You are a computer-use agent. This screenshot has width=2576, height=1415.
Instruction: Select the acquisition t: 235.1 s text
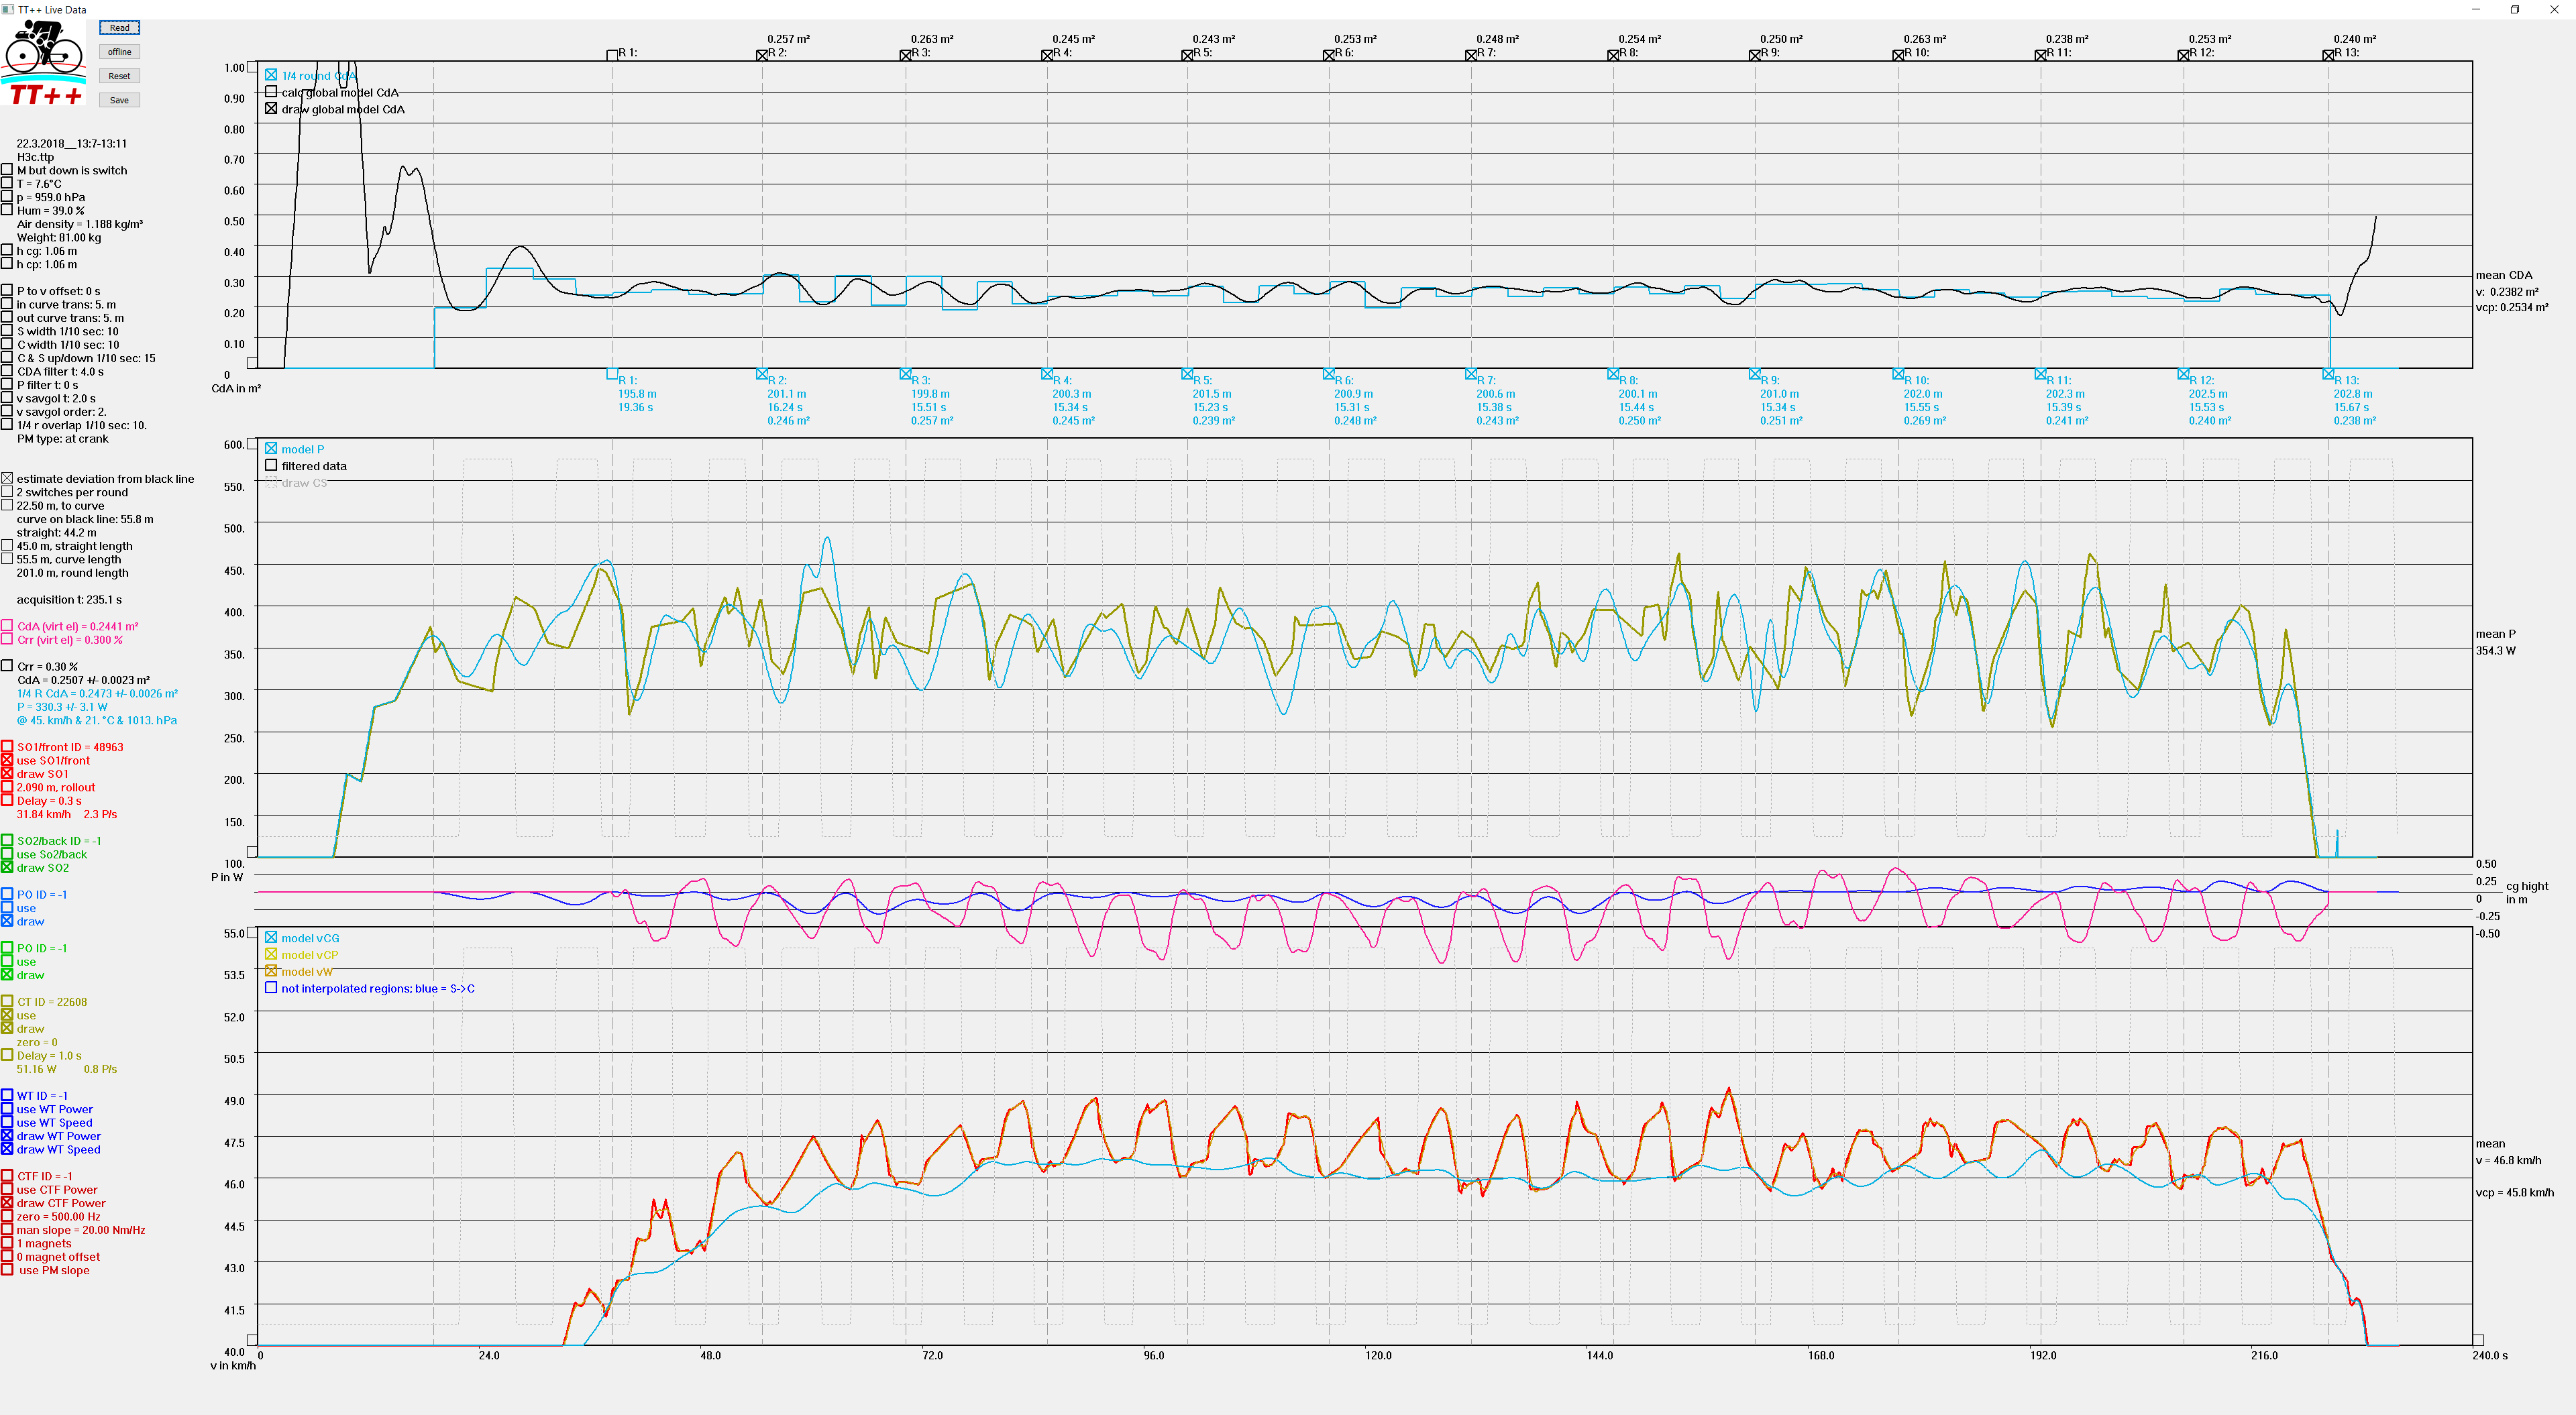coord(69,600)
